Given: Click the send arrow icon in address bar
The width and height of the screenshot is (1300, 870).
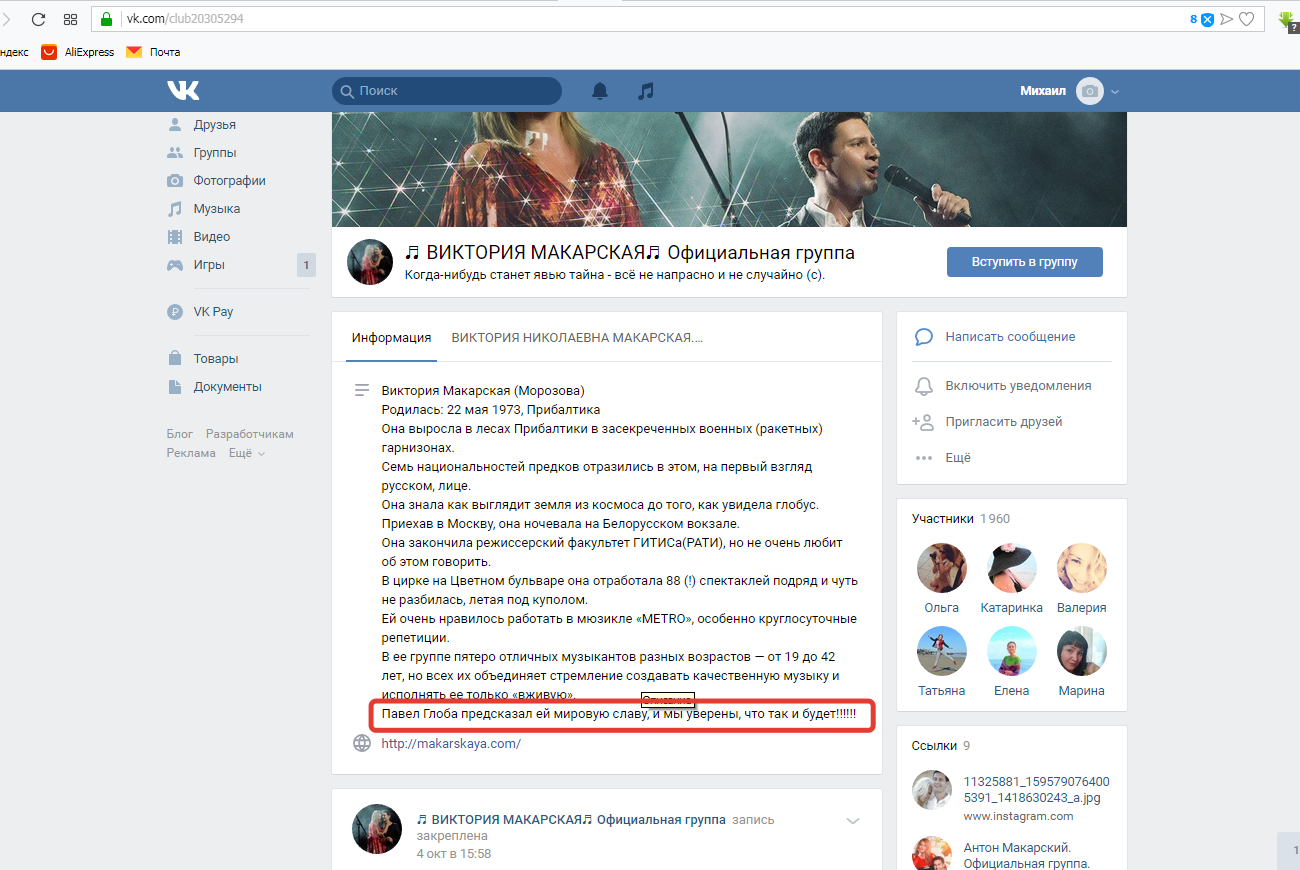Looking at the screenshot, I should click(x=1227, y=19).
